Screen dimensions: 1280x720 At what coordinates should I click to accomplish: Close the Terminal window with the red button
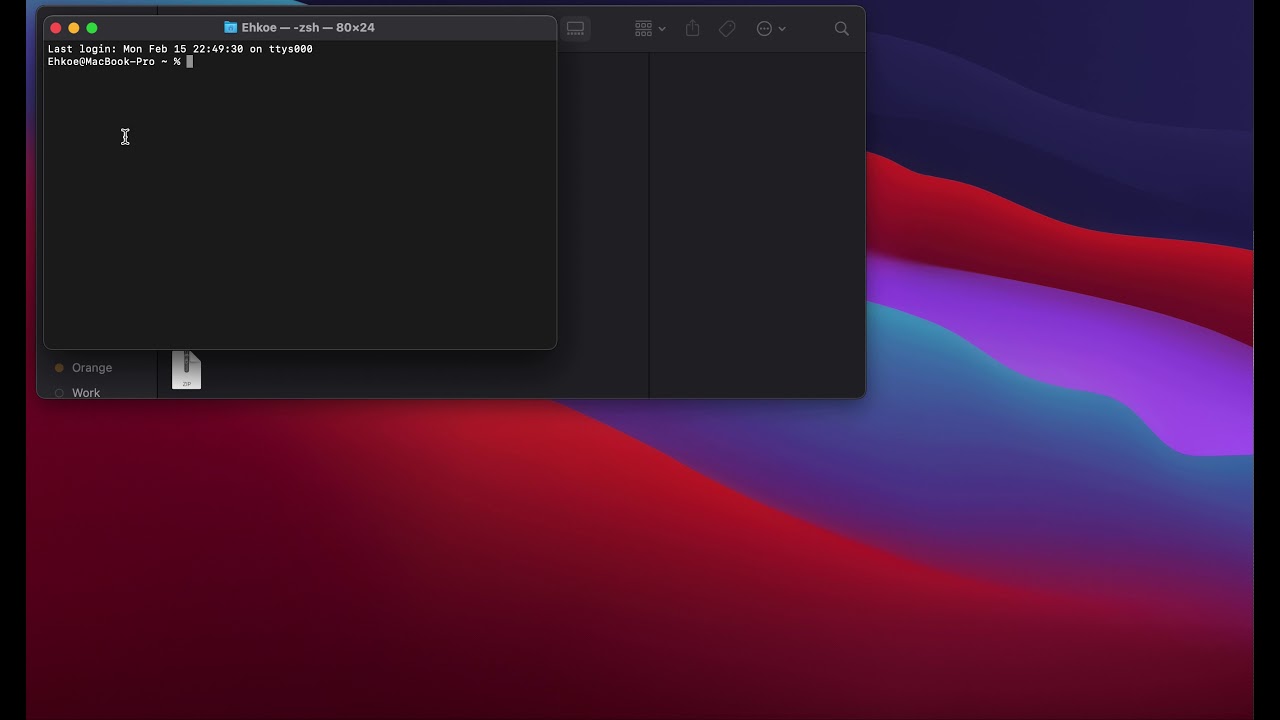click(56, 28)
